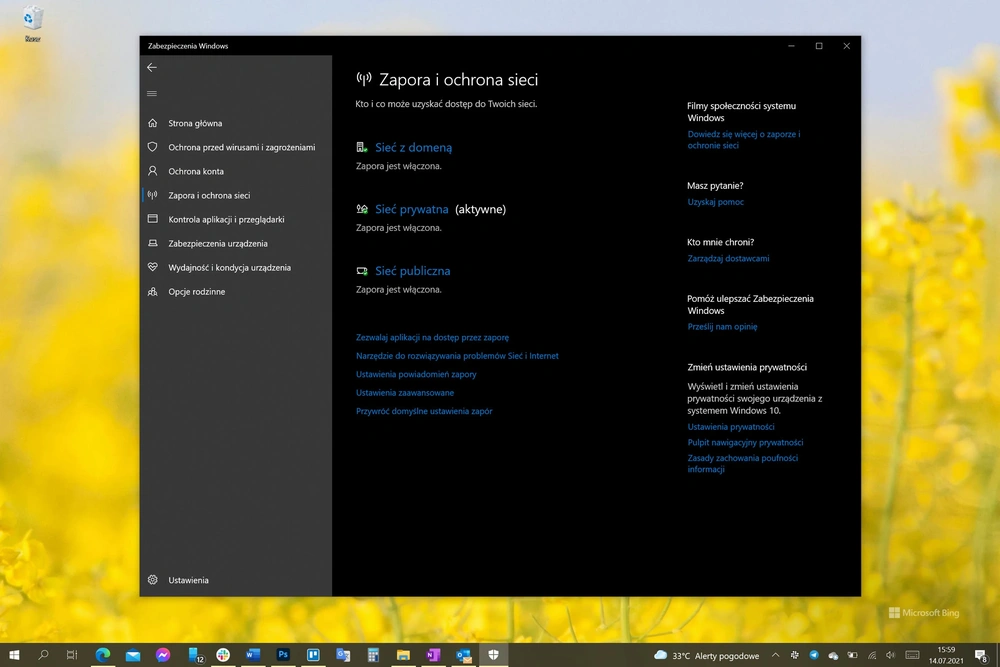Open Sieć publiczna network settings
Image resolution: width=1000 pixels, height=667 pixels.
[x=413, y=271]
